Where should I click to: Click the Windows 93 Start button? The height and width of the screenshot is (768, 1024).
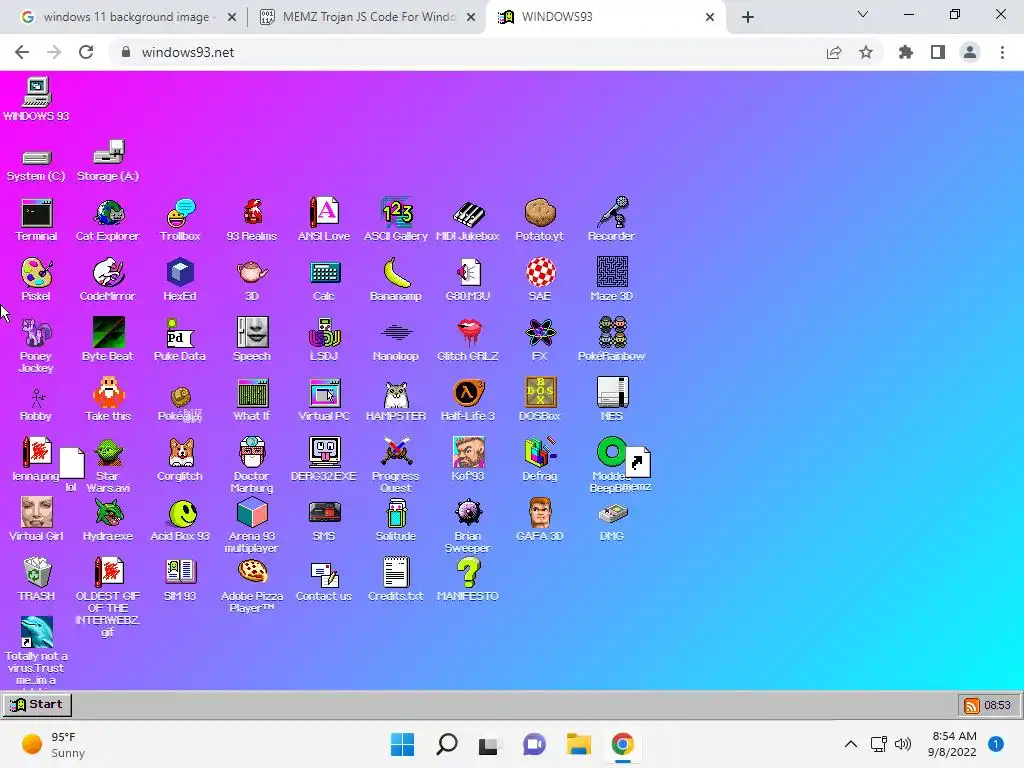coord(37,705)
